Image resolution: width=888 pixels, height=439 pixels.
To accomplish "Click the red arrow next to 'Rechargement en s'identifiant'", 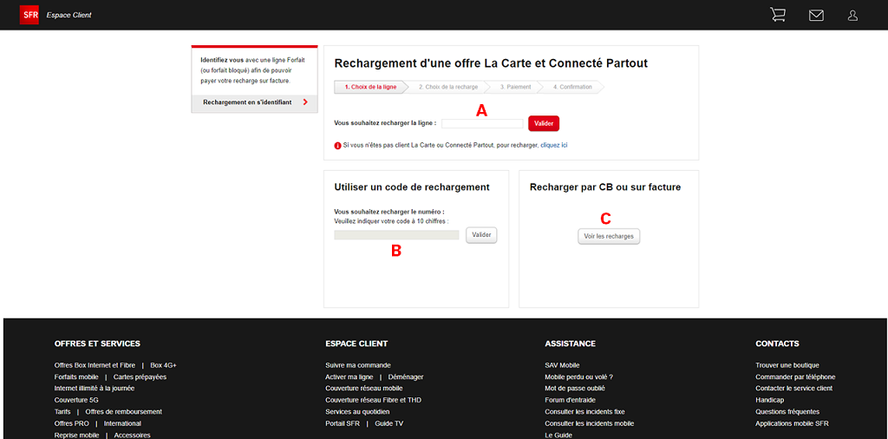I will [x=305, y=103].
